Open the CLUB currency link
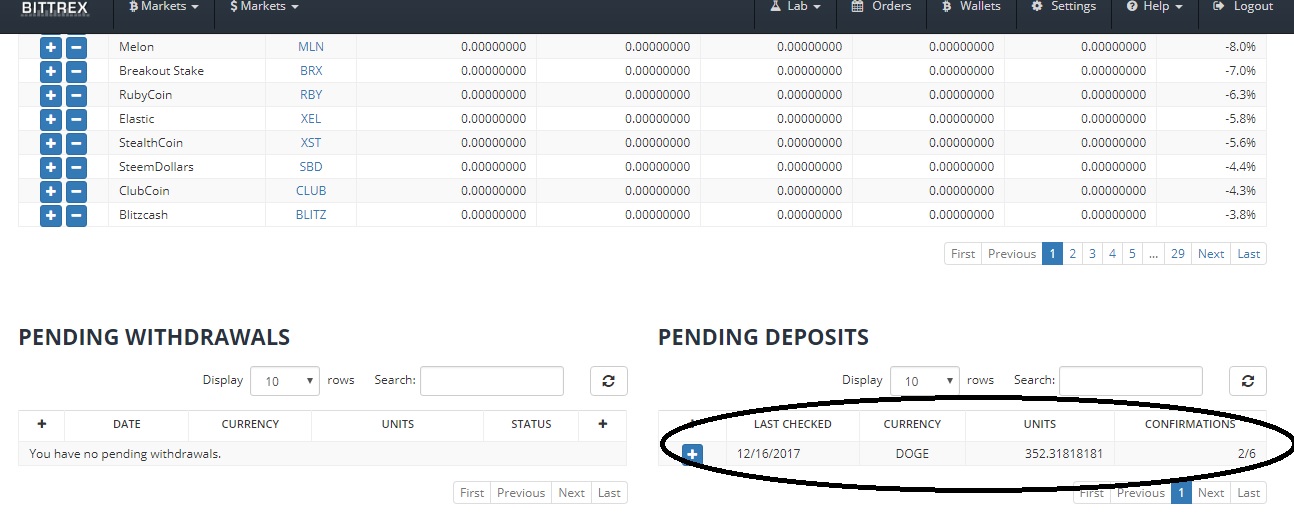The height and width of the screenshot is (526, 1294). pos(311,191)
